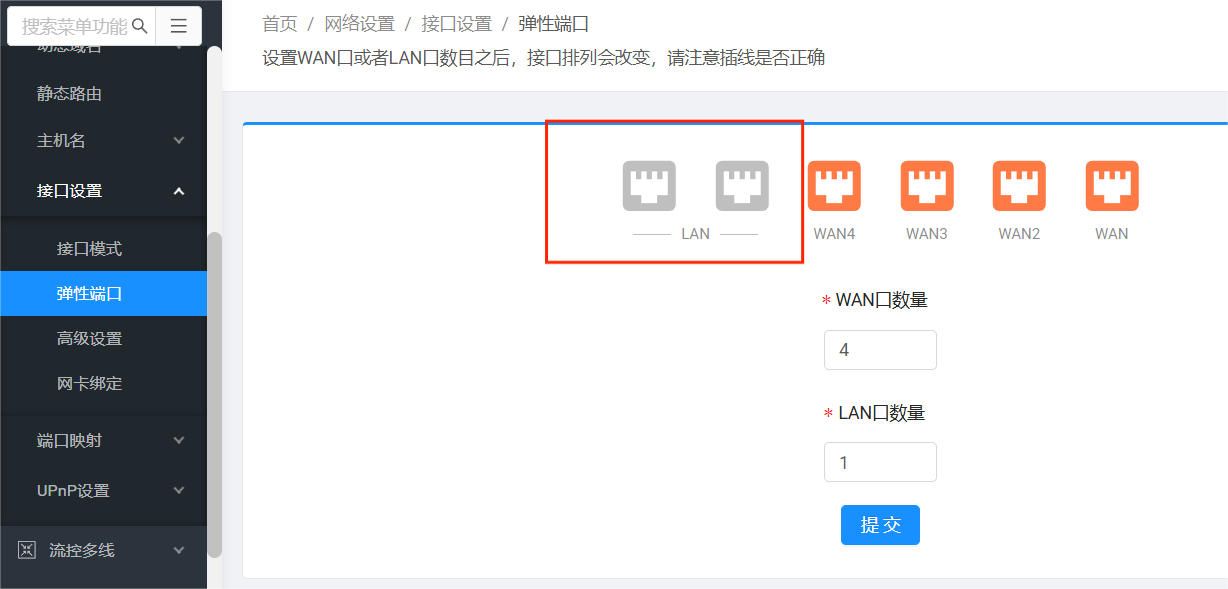Select 高级设置 in the sidebar
Viewport: 1228px width, 589px height.
point(89,339)
